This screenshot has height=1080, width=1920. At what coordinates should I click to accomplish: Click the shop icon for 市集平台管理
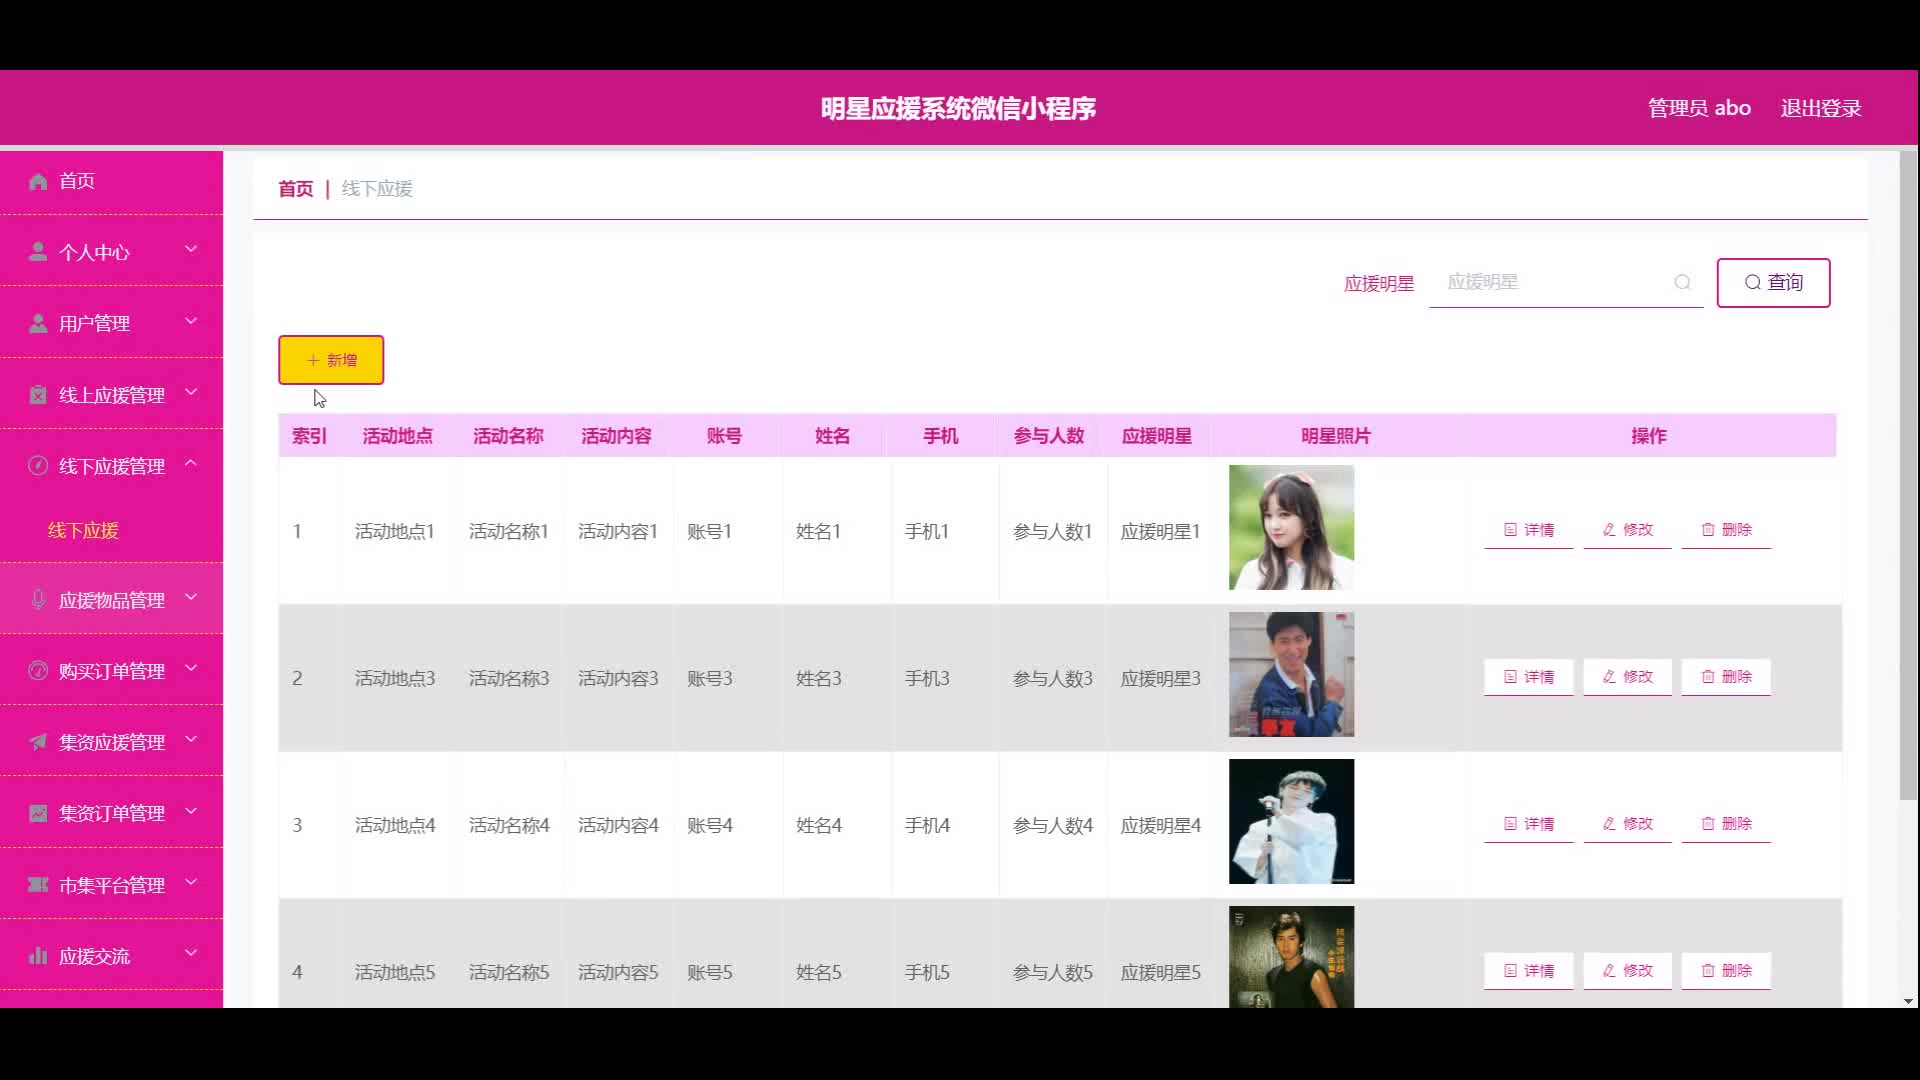[x=38, y=884]
